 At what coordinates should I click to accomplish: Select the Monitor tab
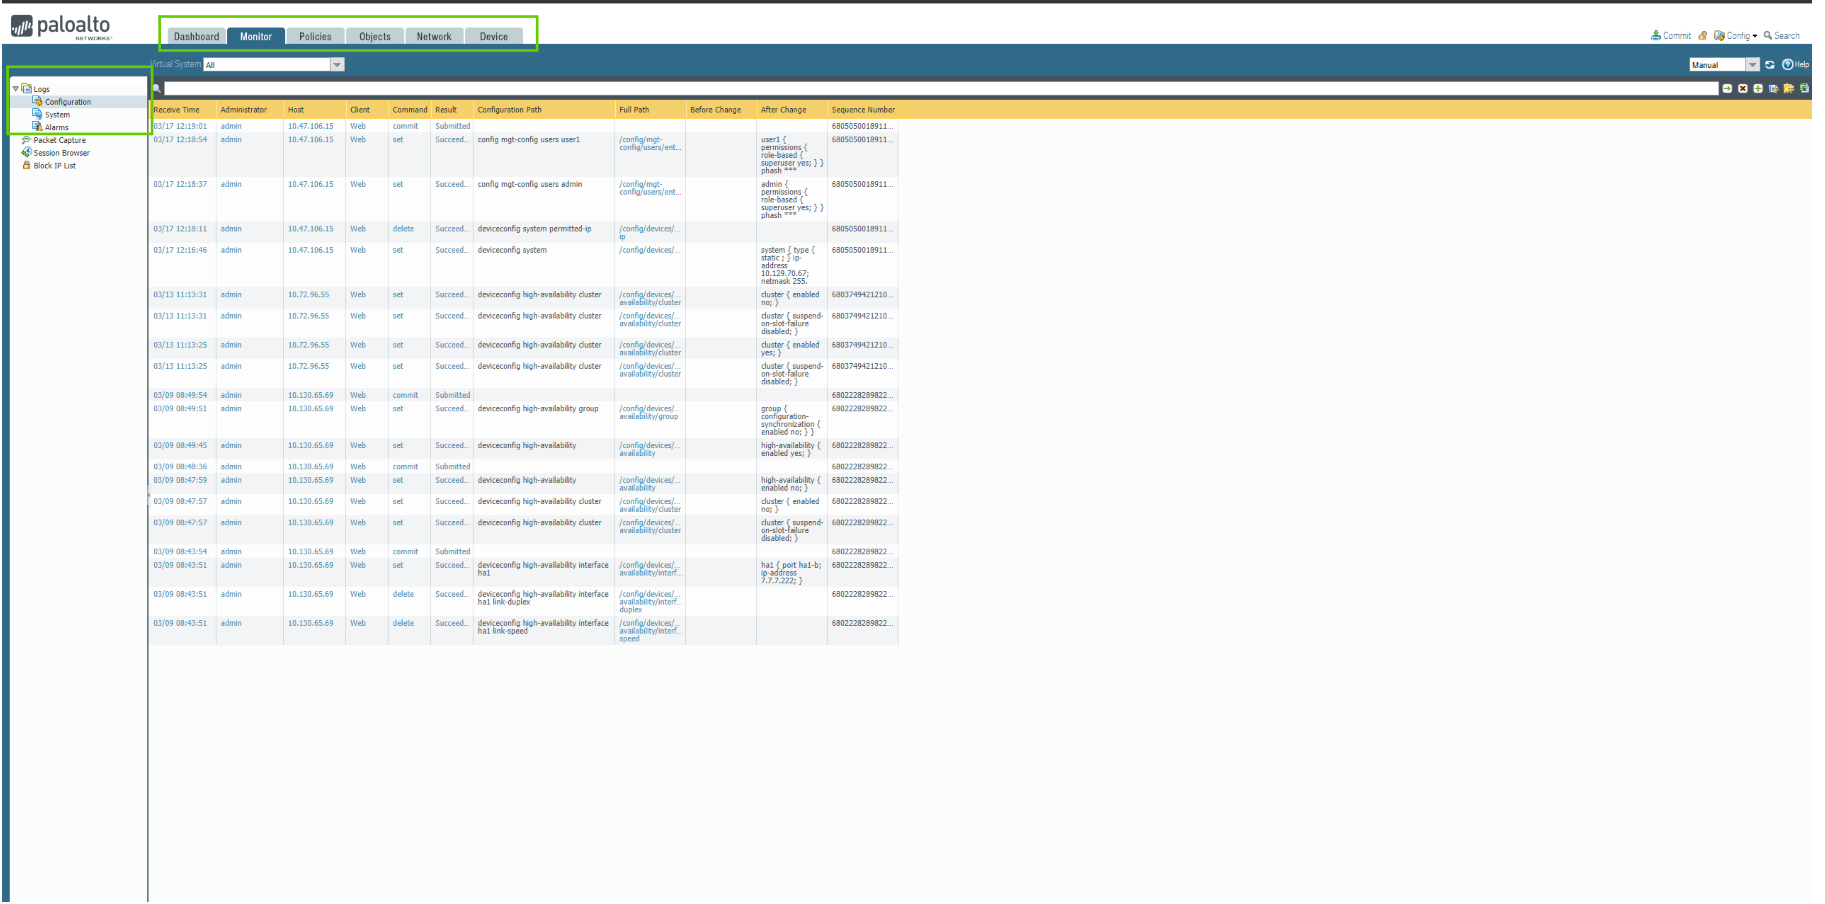[256, 37]
